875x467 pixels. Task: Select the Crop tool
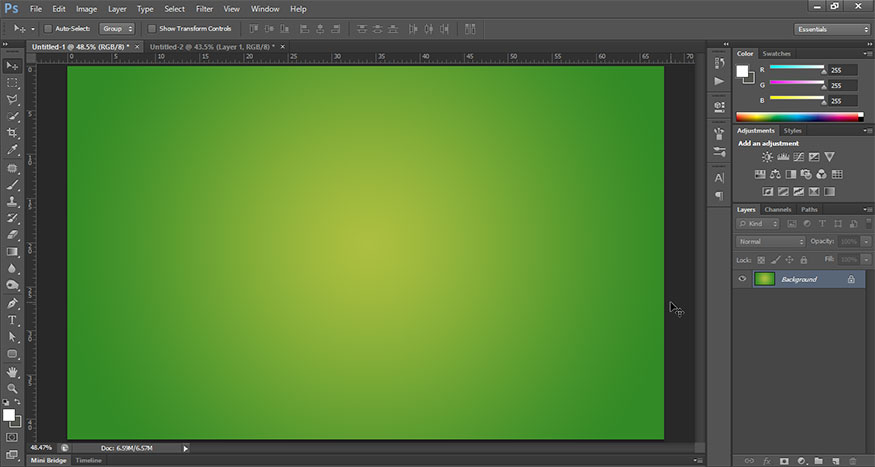[12, 133]
